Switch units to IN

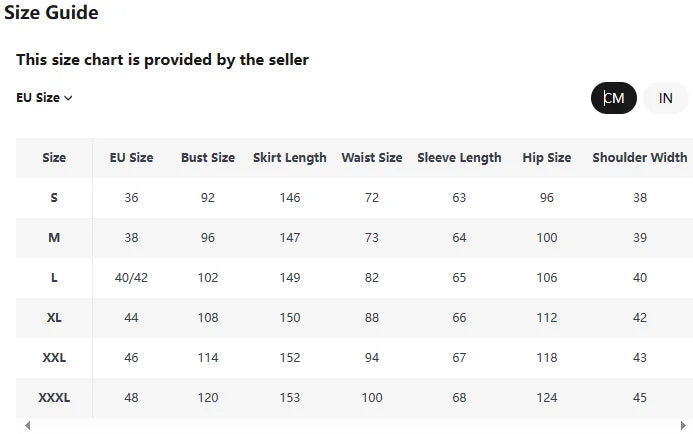coord(665,98)
